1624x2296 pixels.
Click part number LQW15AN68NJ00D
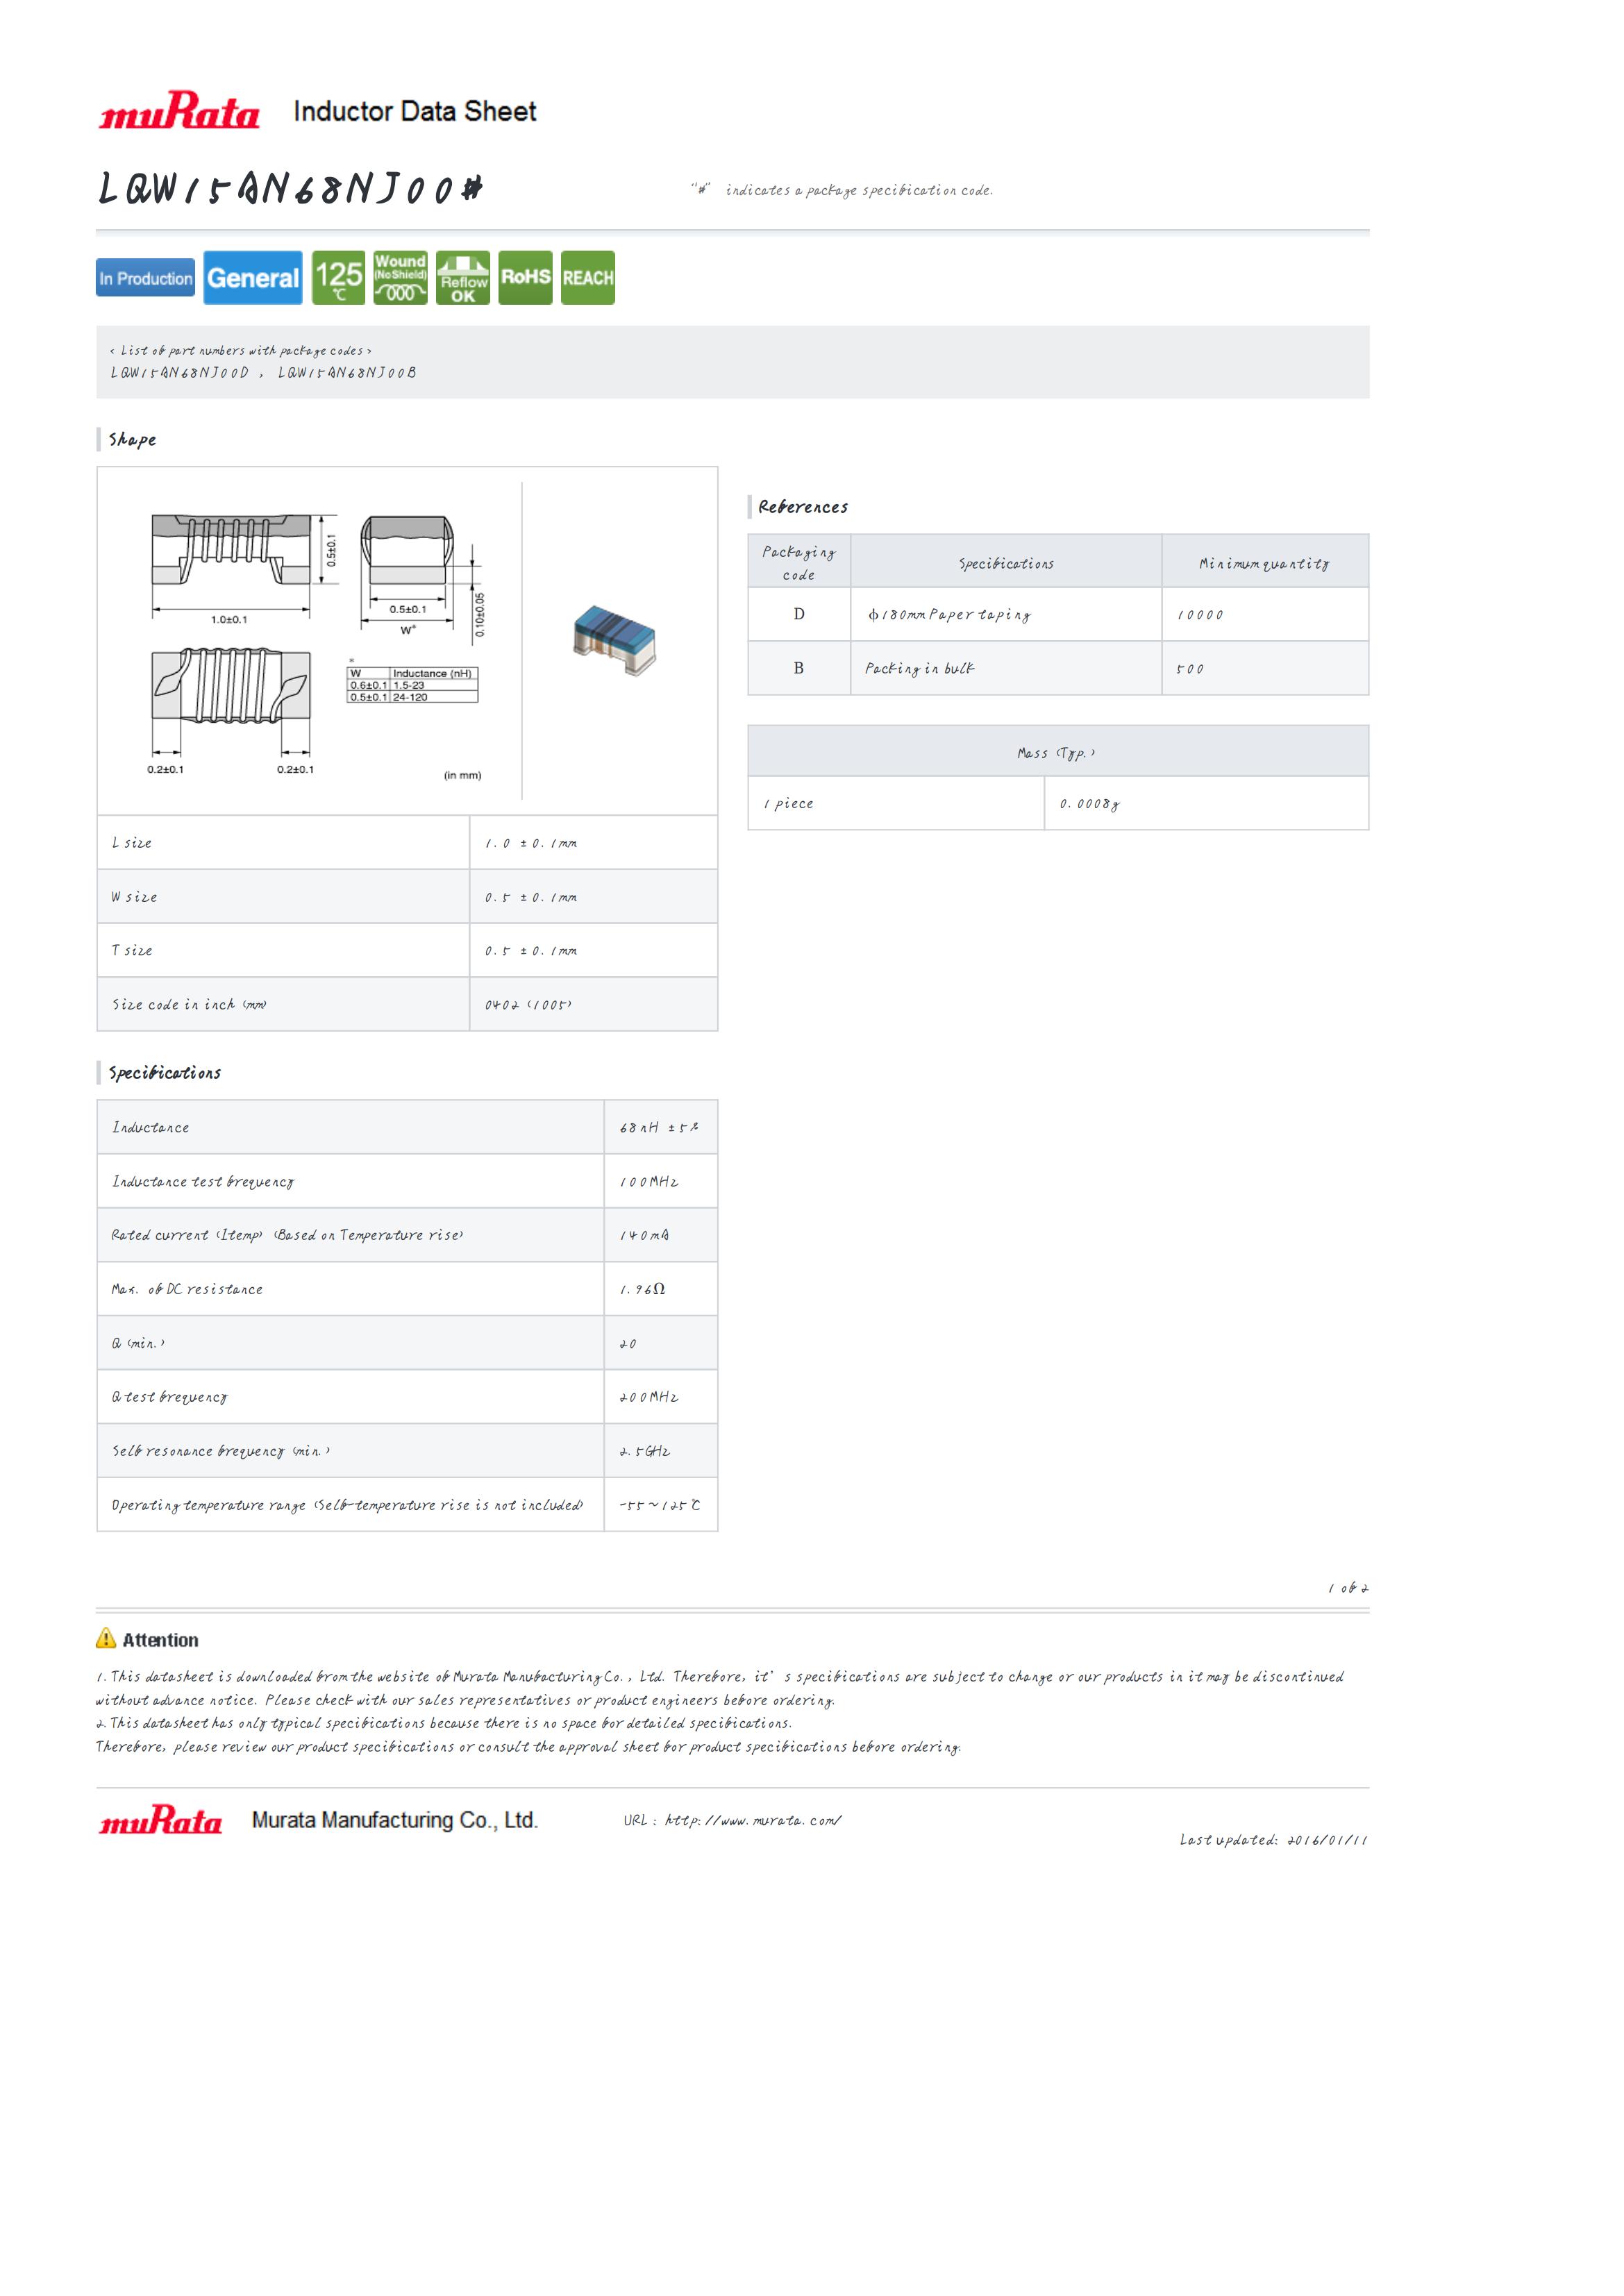click(179, 373)
